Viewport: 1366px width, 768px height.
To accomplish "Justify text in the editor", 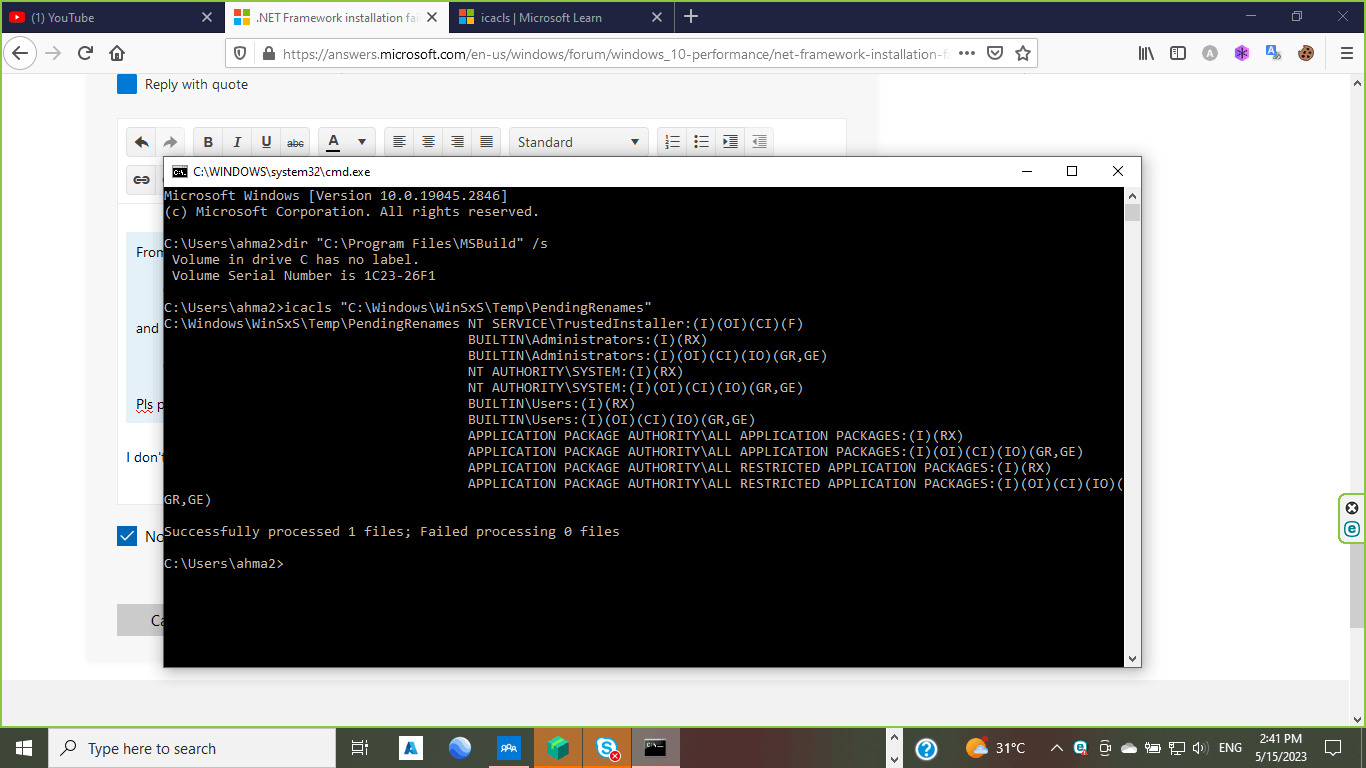I will tap(486, 142).
